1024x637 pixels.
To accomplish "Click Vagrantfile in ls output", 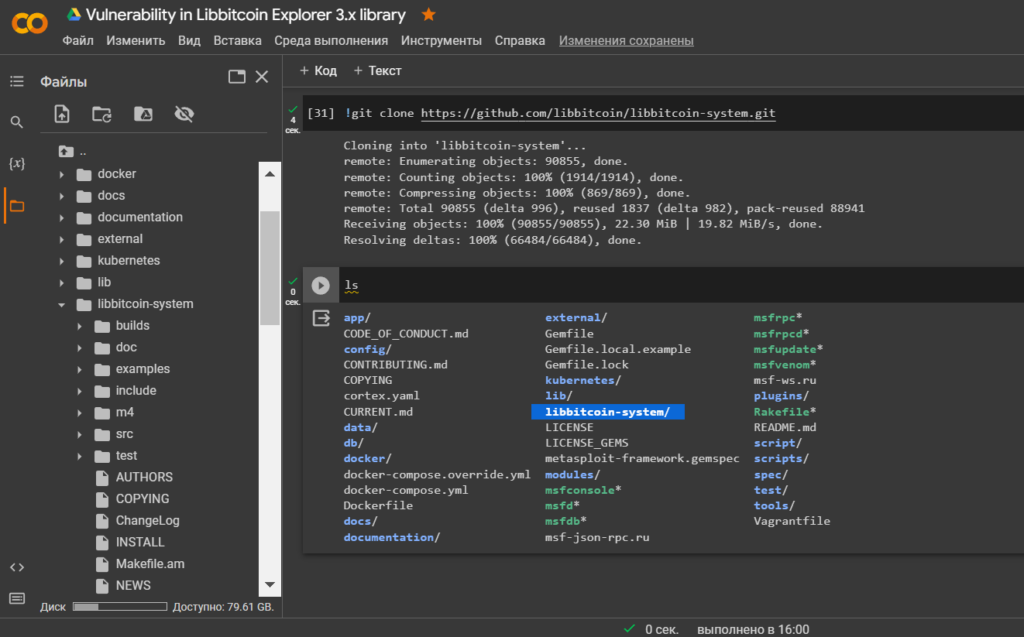I will pyautogui.click(x=792, y=521).
